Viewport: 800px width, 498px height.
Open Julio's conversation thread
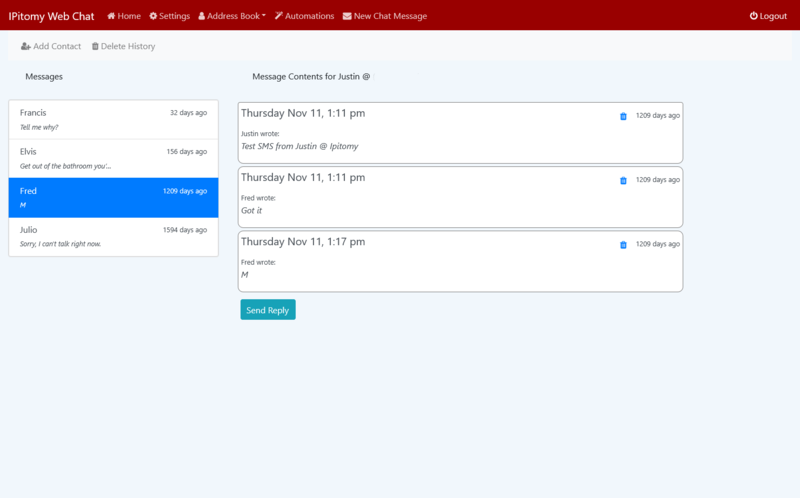click(113, 236)
